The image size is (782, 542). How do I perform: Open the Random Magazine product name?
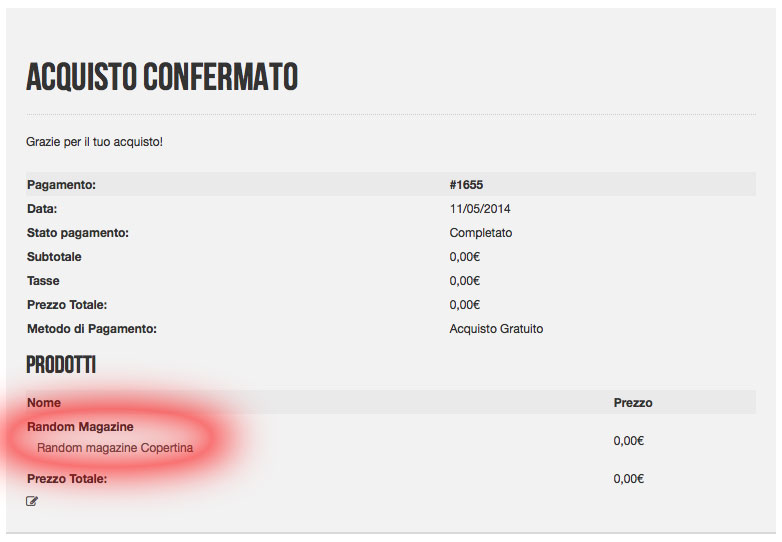point(80,427)
